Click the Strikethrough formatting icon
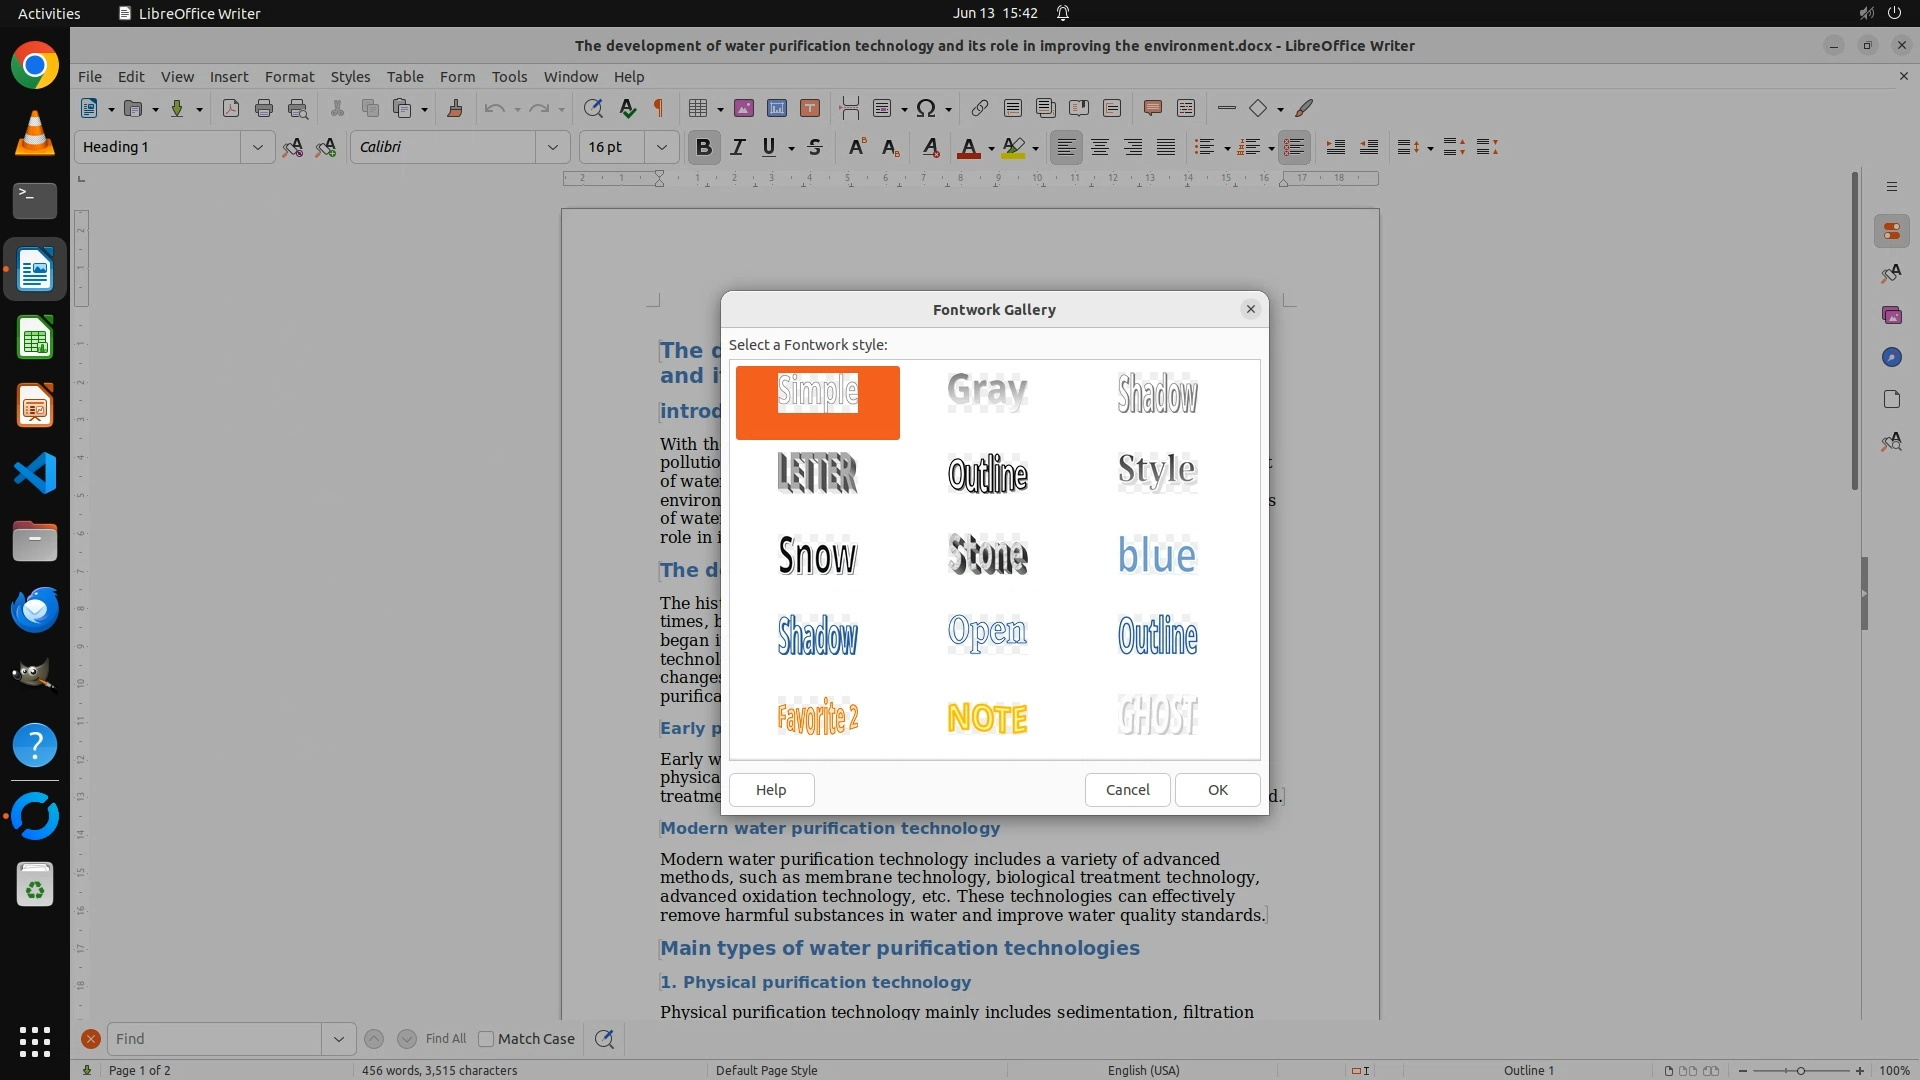 tap(815, 147)
